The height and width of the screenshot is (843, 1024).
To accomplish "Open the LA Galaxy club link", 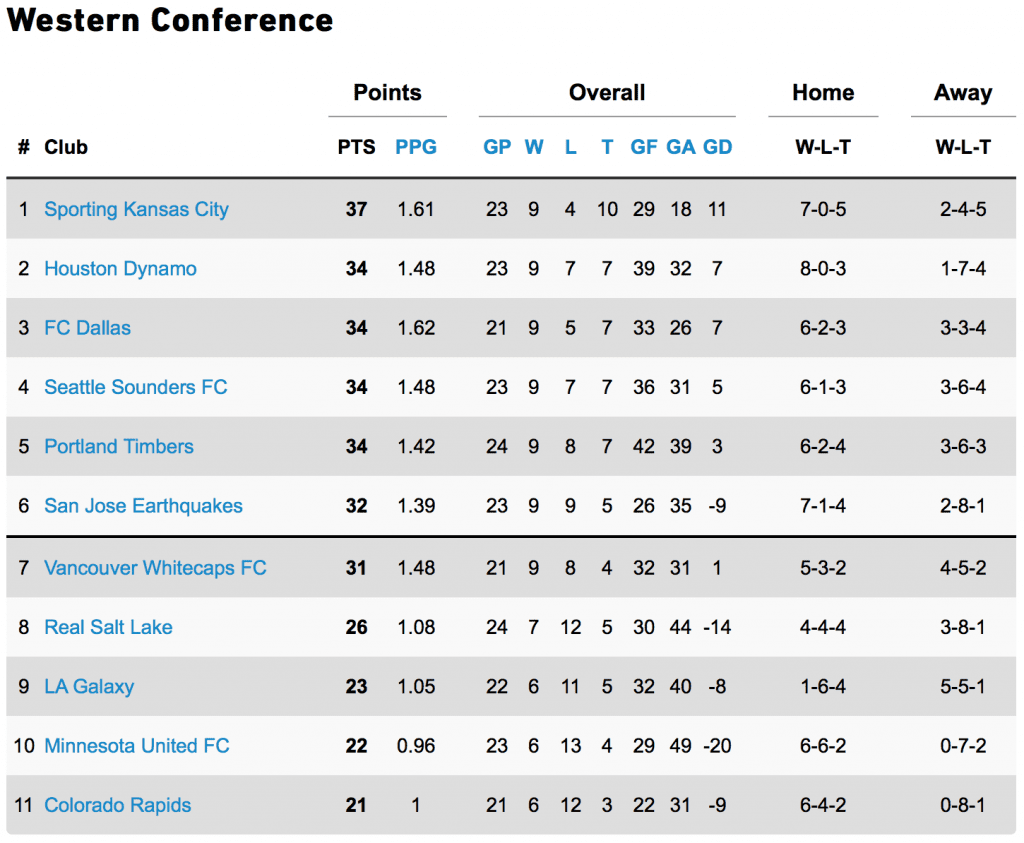I will coord(89,687).
